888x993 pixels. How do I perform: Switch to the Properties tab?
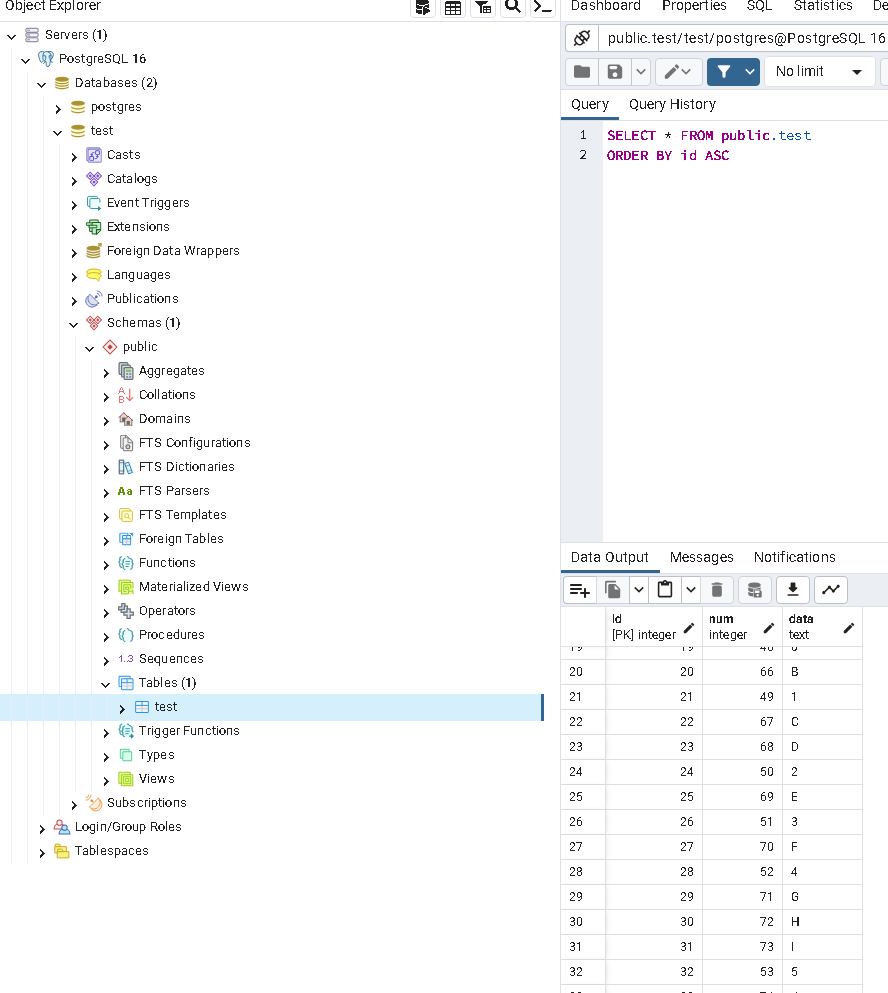click(x=694, y=6)
